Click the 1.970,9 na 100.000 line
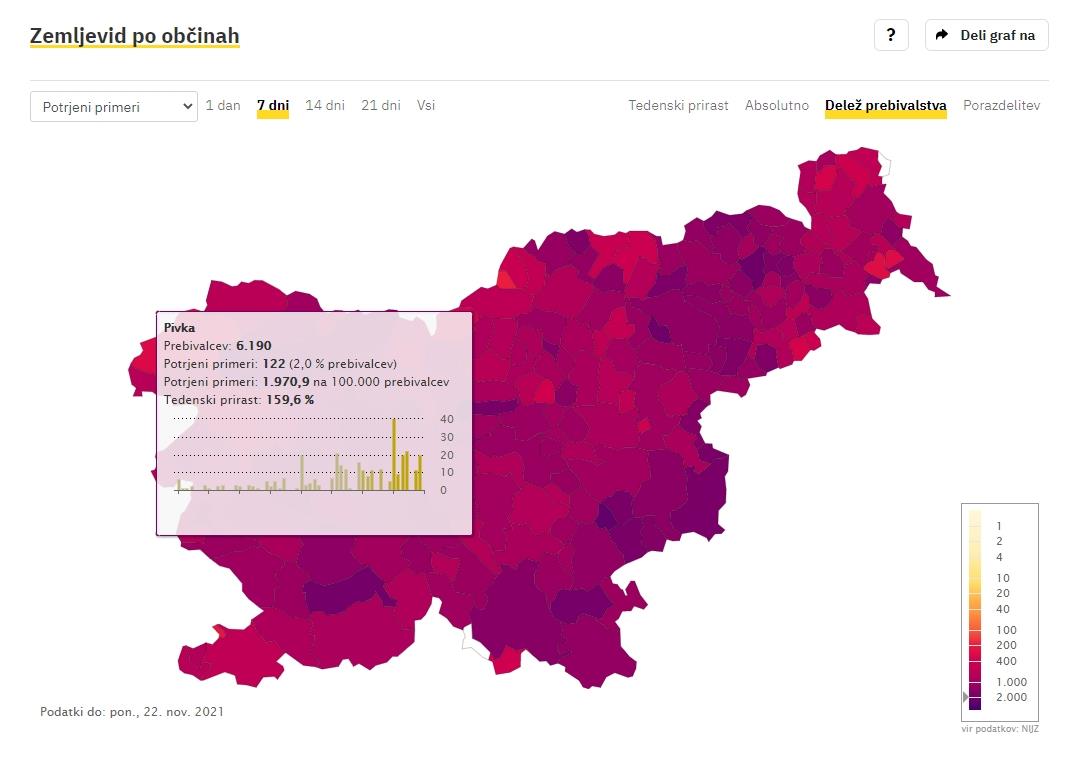The width and height of the screenshot is (1071, 760). pos(306,382)
